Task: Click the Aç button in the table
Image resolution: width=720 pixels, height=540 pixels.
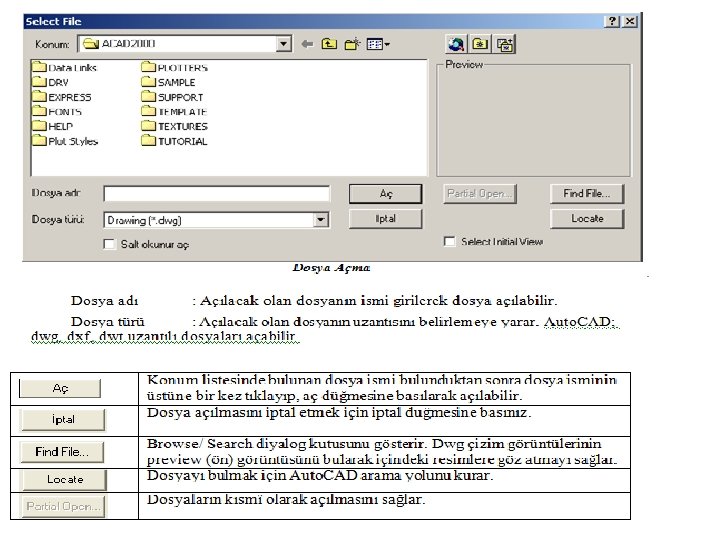Action: click(60, 388)
